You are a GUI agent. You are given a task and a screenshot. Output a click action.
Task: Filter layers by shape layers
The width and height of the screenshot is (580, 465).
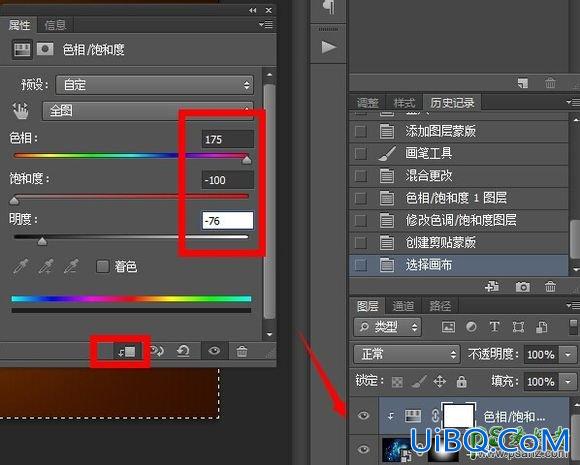(x=518, y=327)
